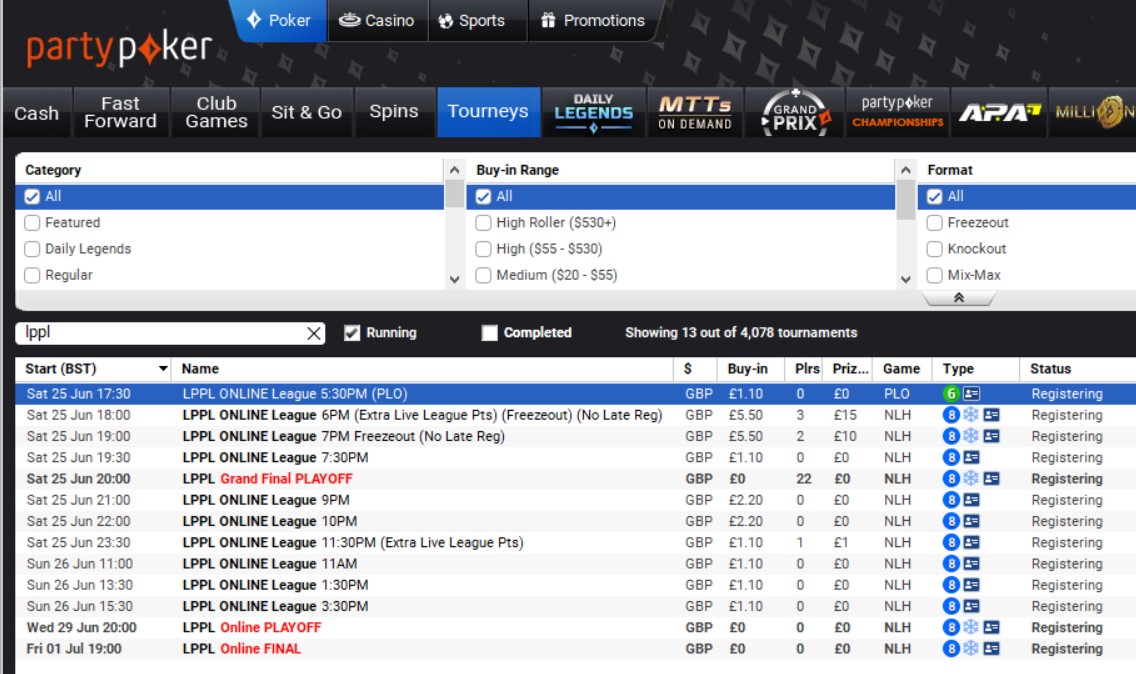Click snowflake icon in 6PM tournament row
The width and height of the screenshot is (1136, 674).
tap(971, 415)
